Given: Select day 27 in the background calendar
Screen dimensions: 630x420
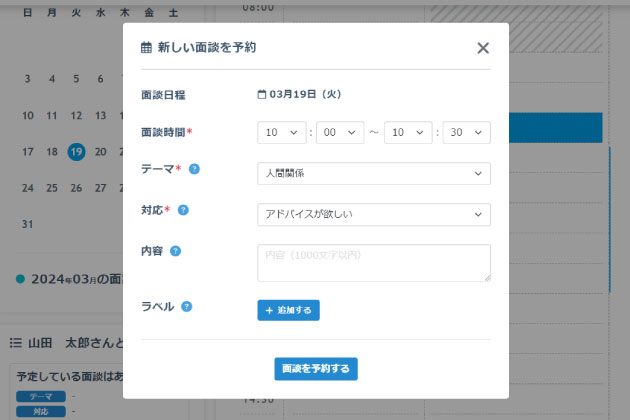Looking at the screenshot, I should [x=100, y=188].
